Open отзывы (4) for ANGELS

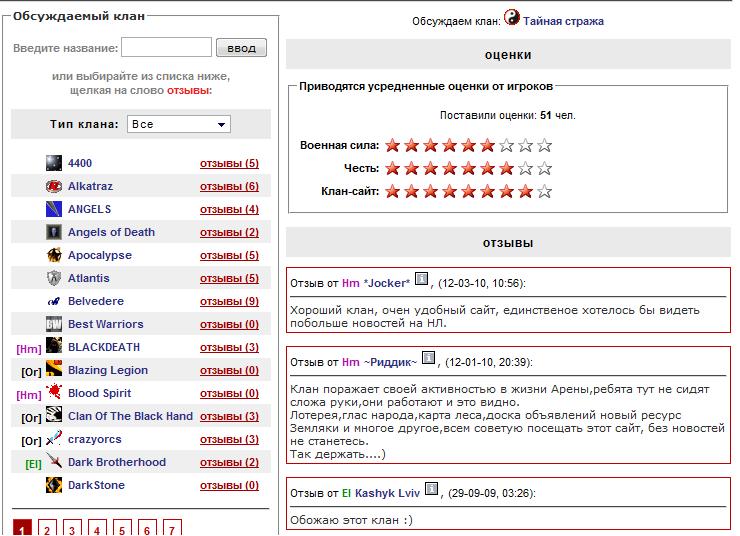click(229, 209)
